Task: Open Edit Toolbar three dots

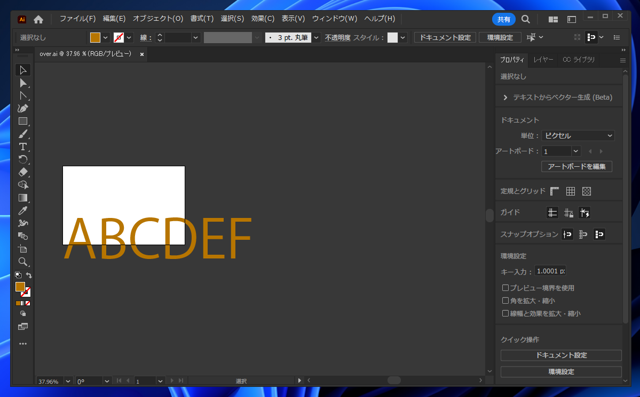Action: (23, 344)
